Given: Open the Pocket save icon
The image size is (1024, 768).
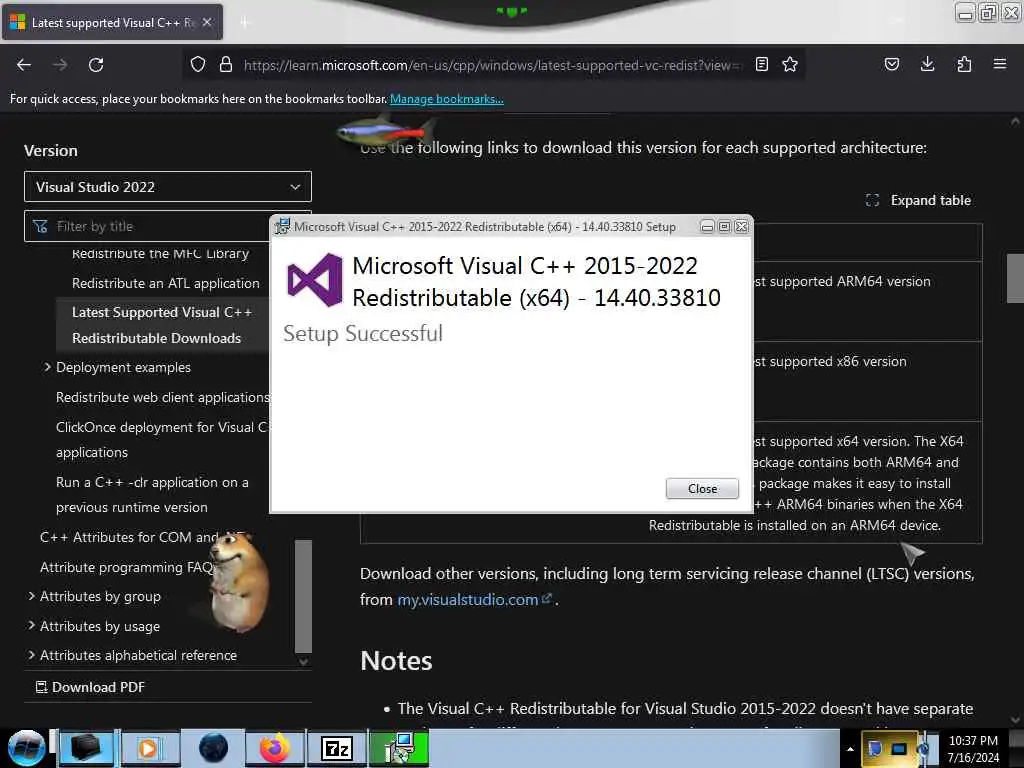Looking at the screenshot, I should coord(891,64).
